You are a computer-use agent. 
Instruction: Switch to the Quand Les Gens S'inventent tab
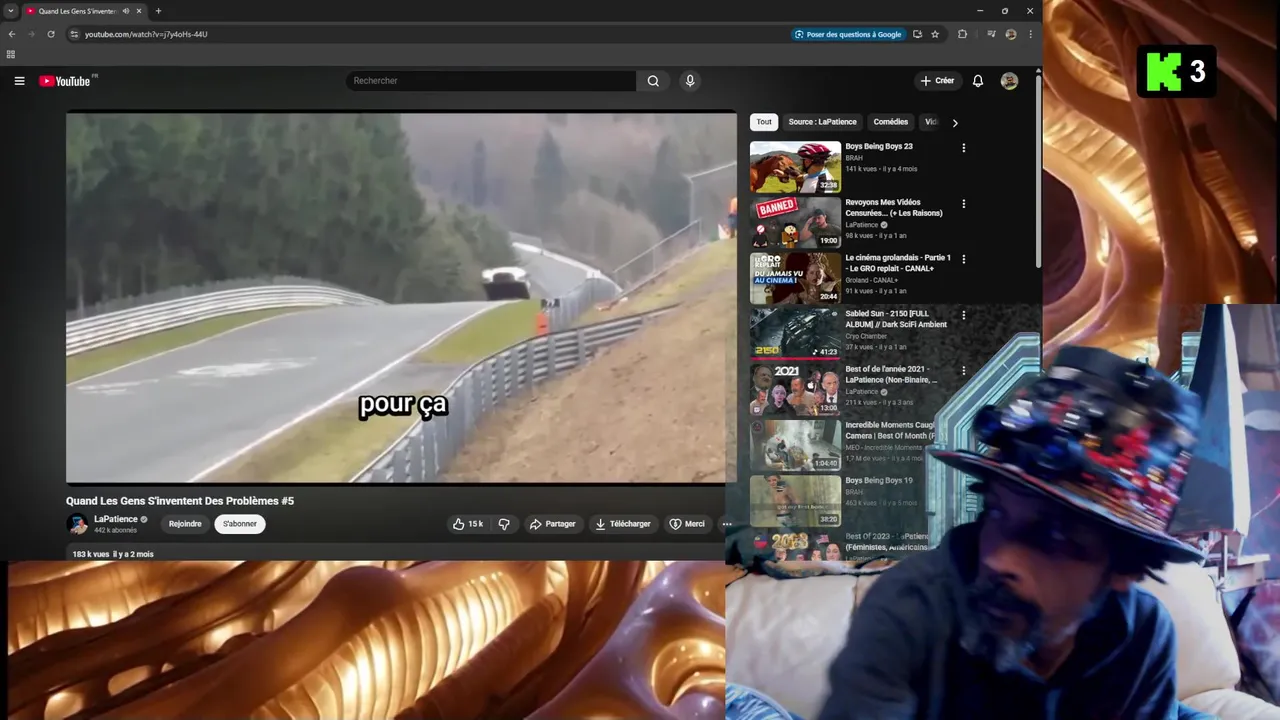point(75,11)
